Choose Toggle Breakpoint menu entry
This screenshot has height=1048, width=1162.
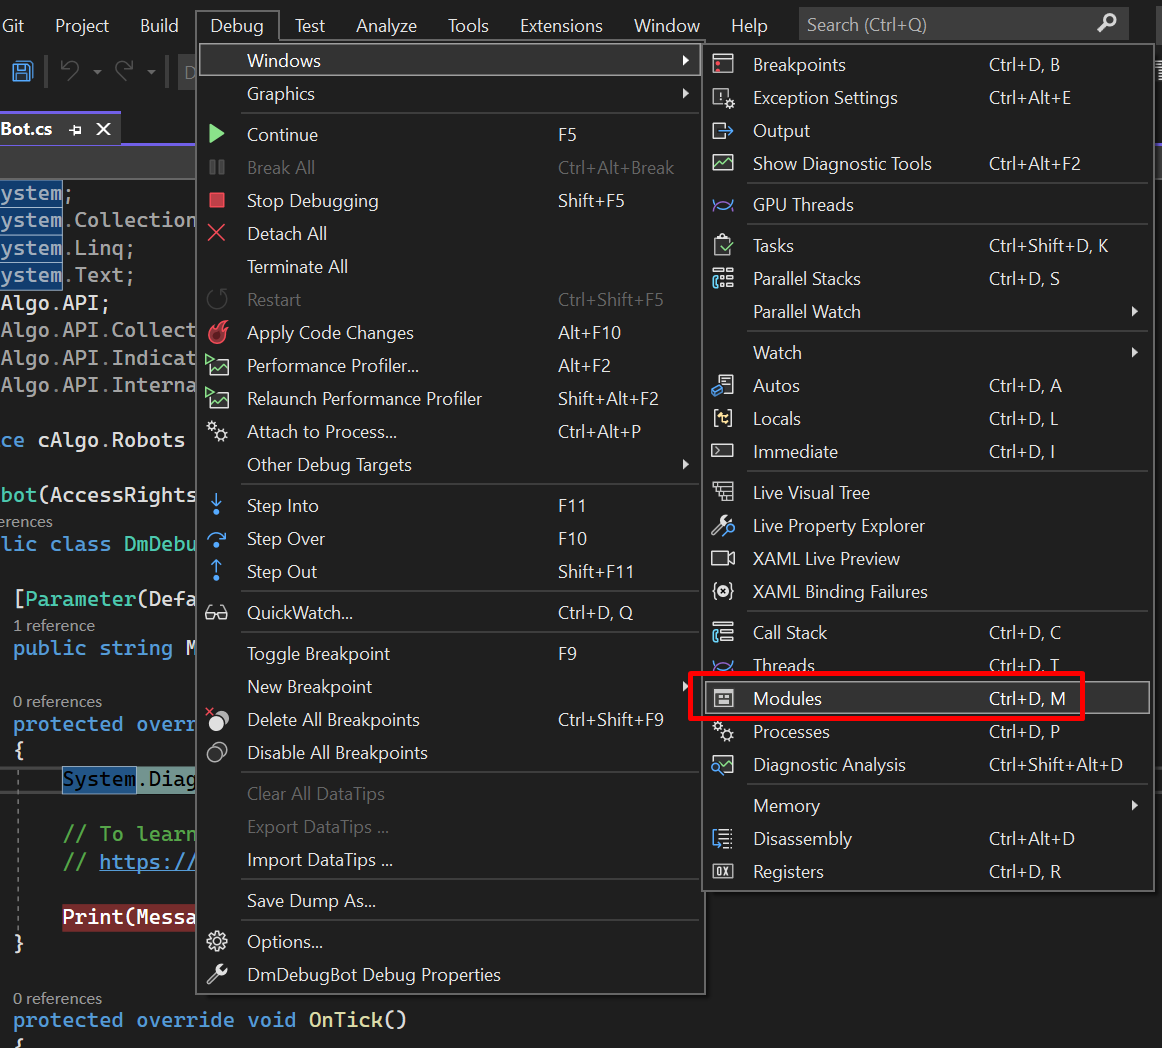coord(450,653)
